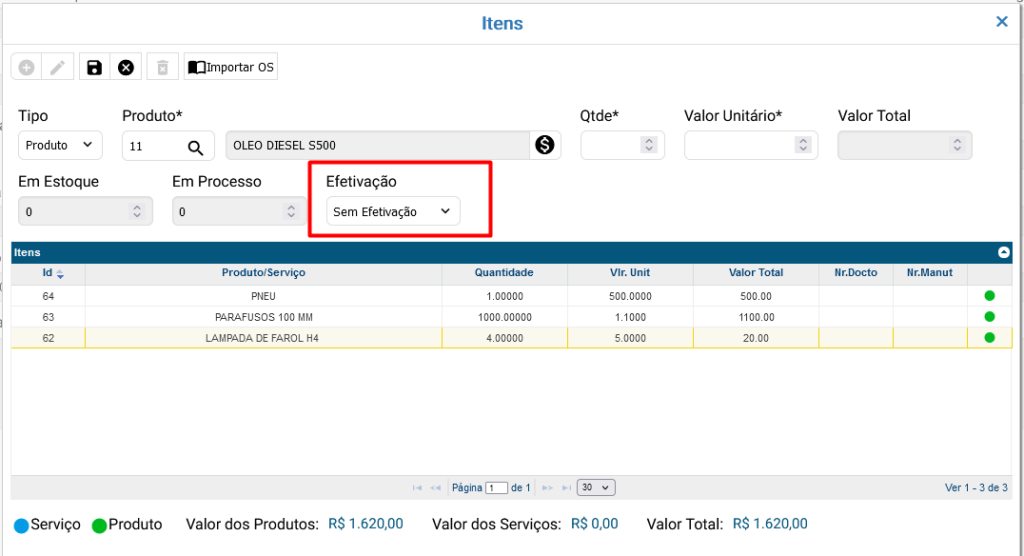The width and height of the screenshot is (1024, 556).
Task: Click the save floppy disk icon
Action: point(94,68)
